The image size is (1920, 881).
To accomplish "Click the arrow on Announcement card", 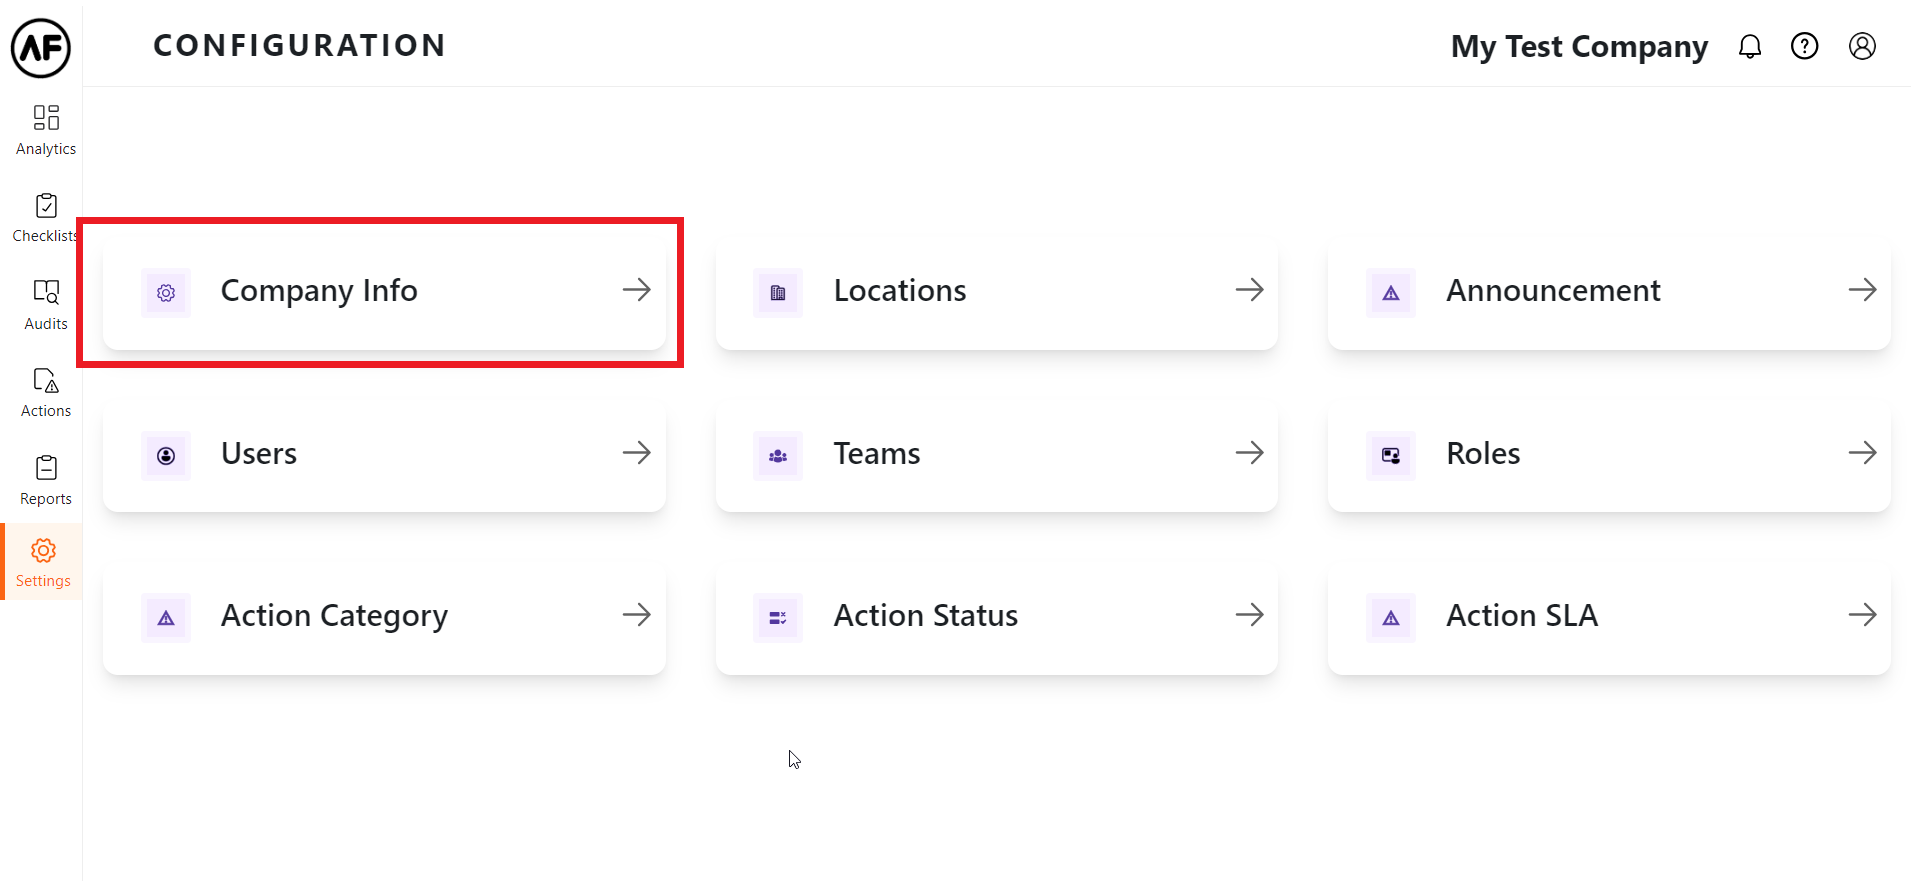I will click(1861, 290).
